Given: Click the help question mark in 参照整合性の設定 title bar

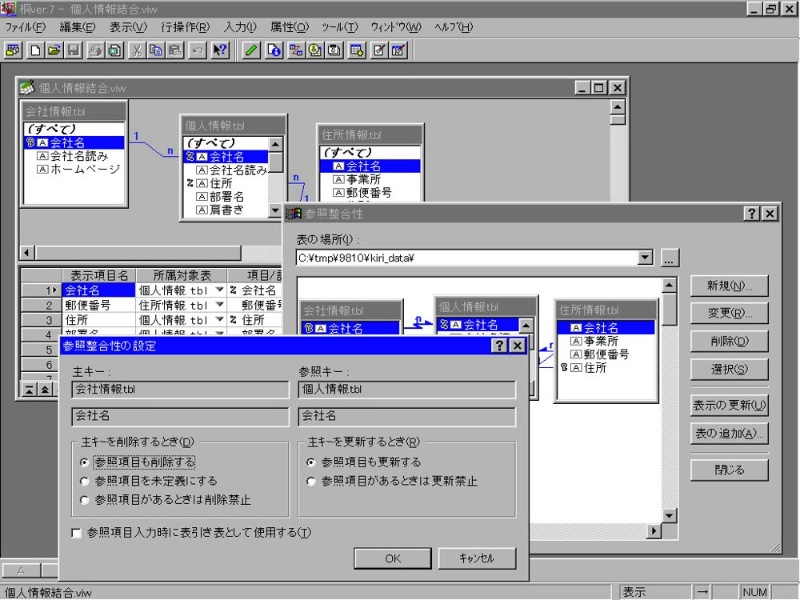Looking at the screenshot, I should [498, 346].
